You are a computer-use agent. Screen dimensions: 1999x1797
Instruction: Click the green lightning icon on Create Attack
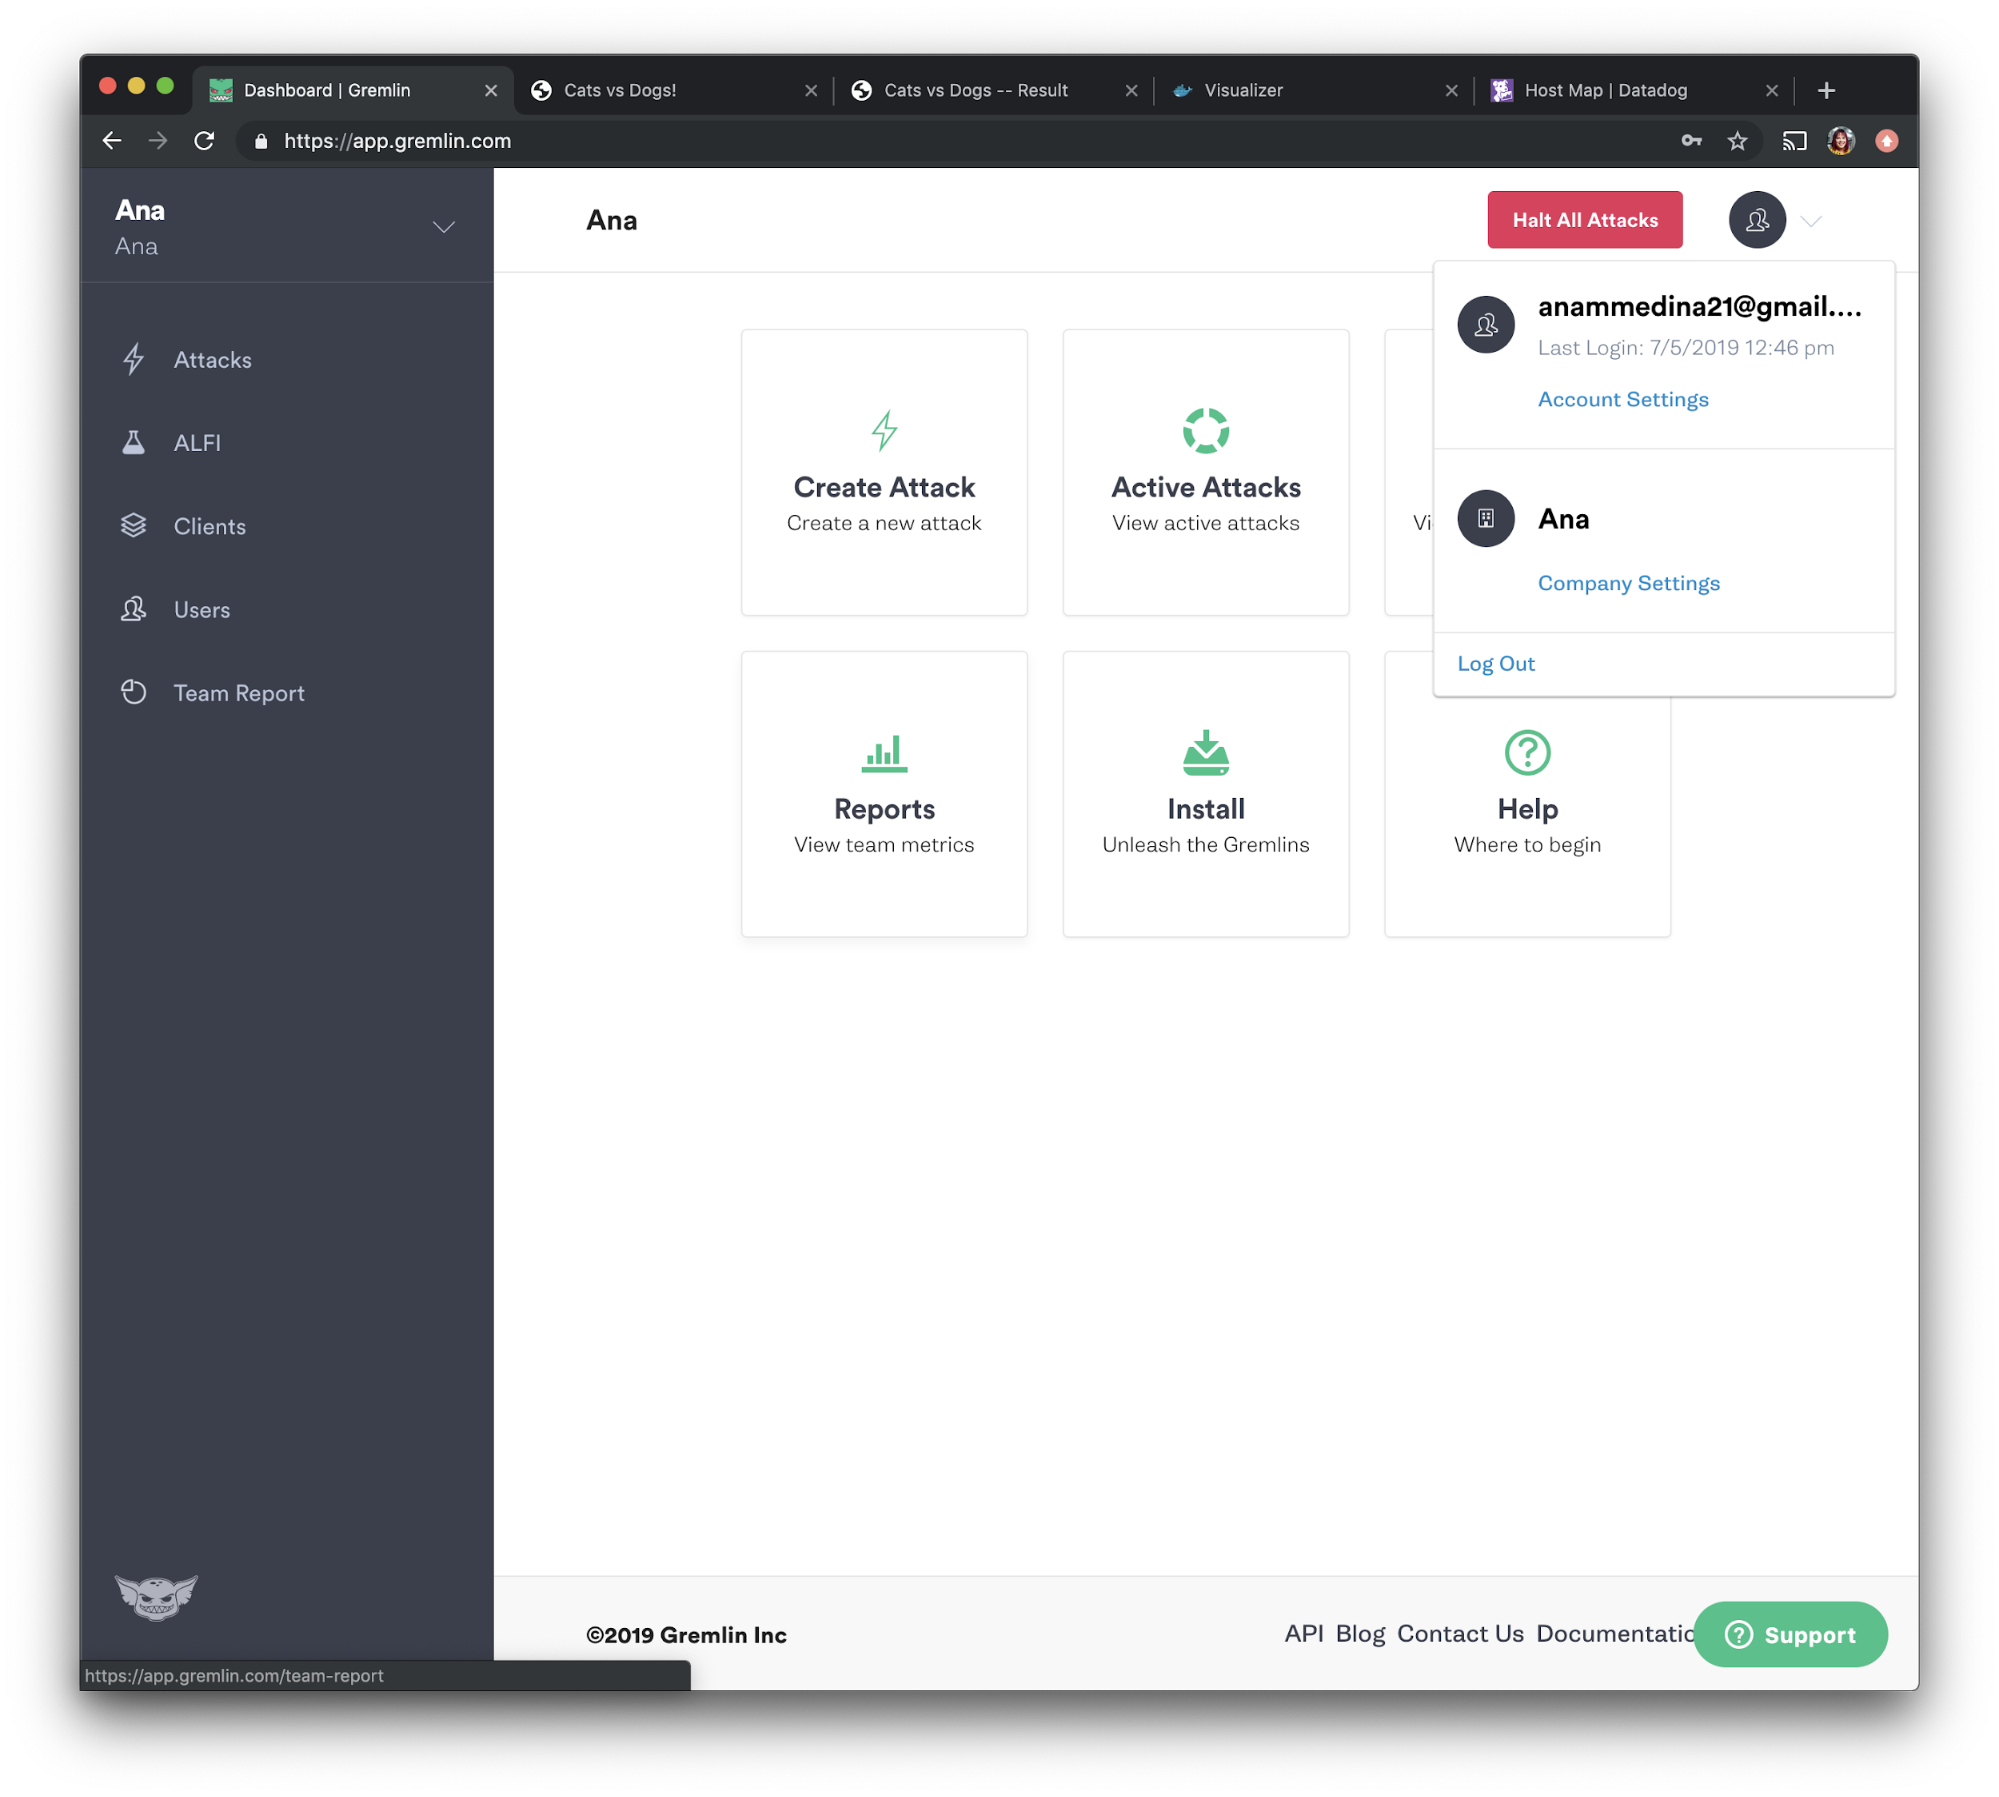click(884, 431)
